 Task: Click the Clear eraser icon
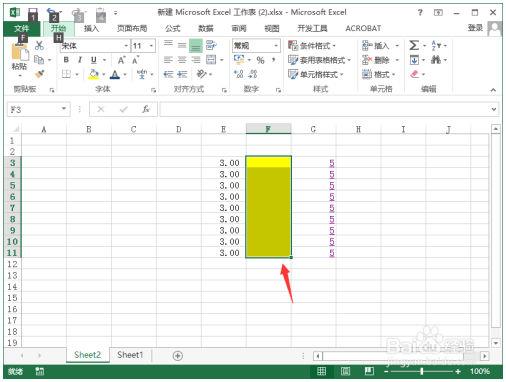[x=414, y=74]
